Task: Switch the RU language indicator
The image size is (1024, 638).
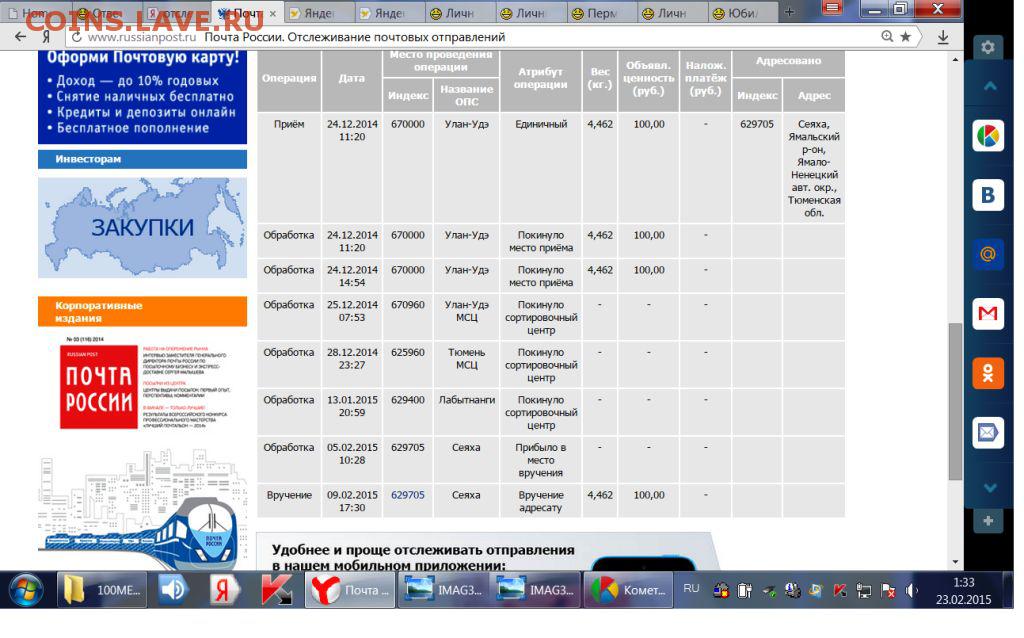Action: point(691,588)
